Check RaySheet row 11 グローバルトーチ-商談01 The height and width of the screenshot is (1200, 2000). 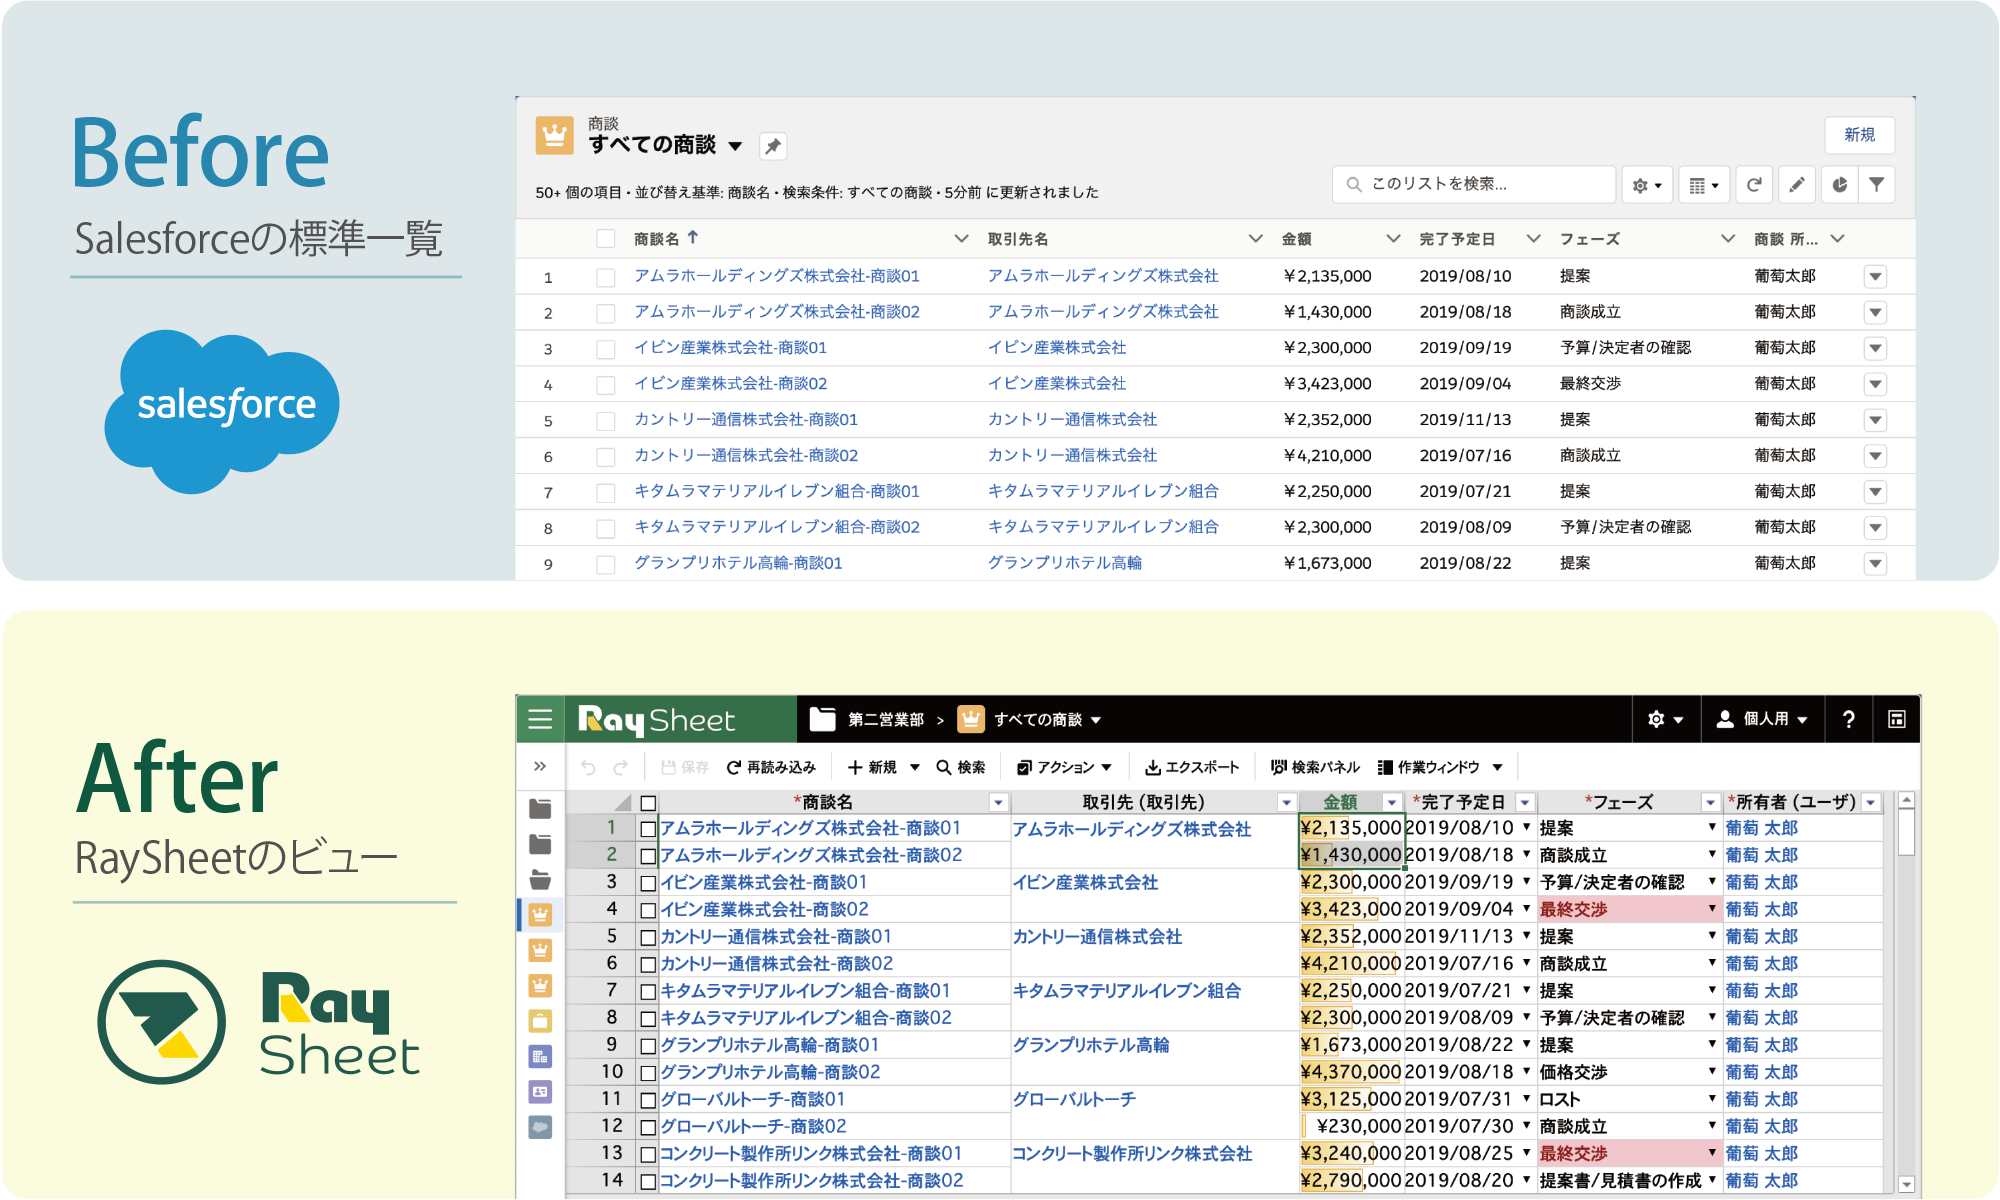click(648, 1100)
